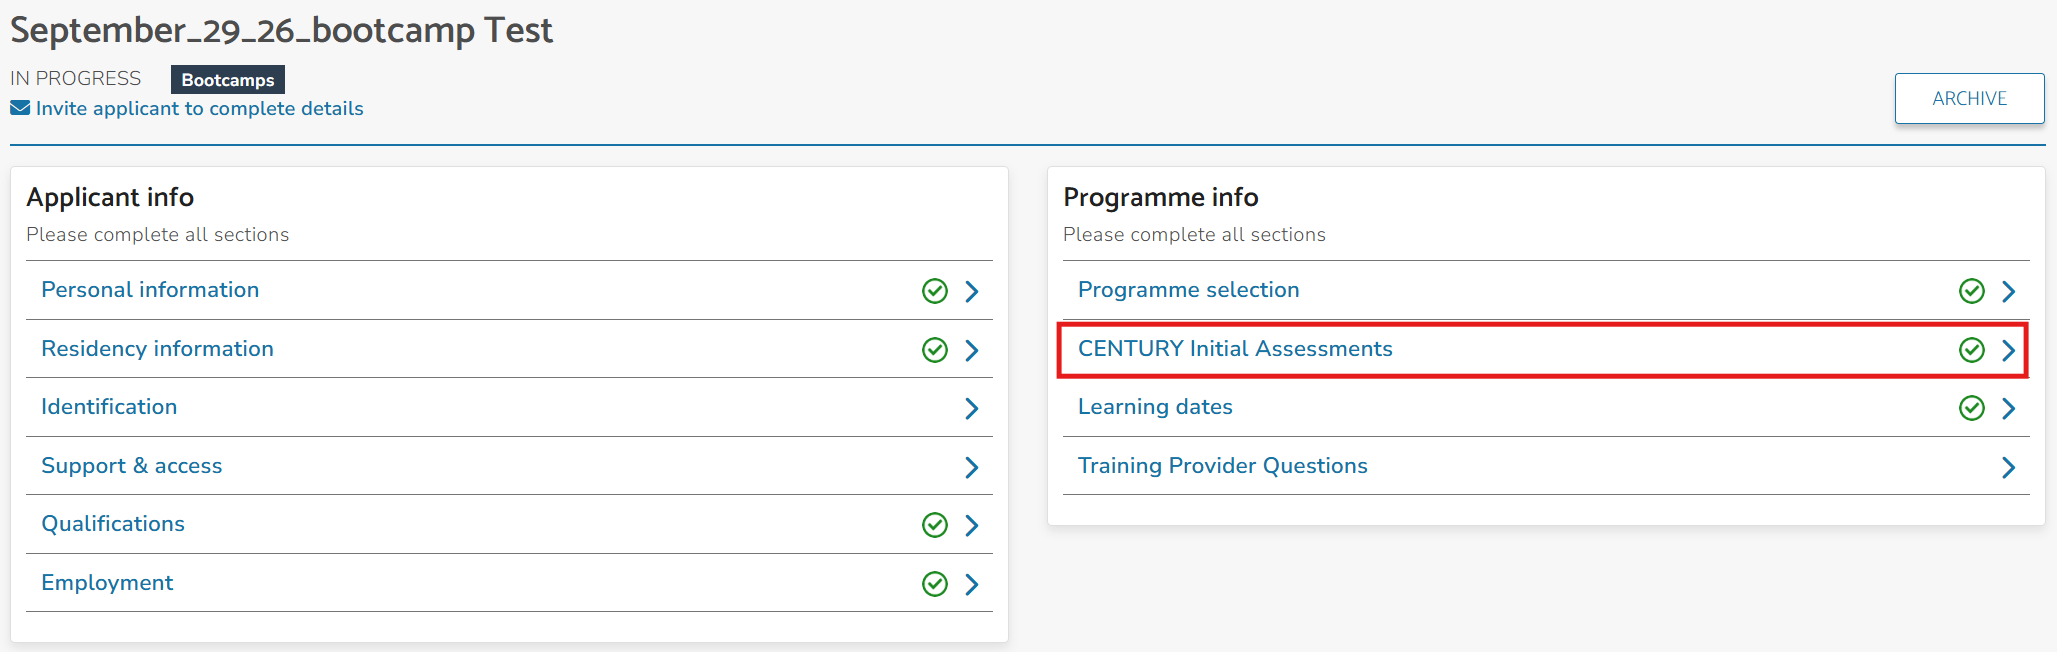Click the IN PROGRESS status text
The height and width of the screenshot is (652, 2057).
(76, 78)
